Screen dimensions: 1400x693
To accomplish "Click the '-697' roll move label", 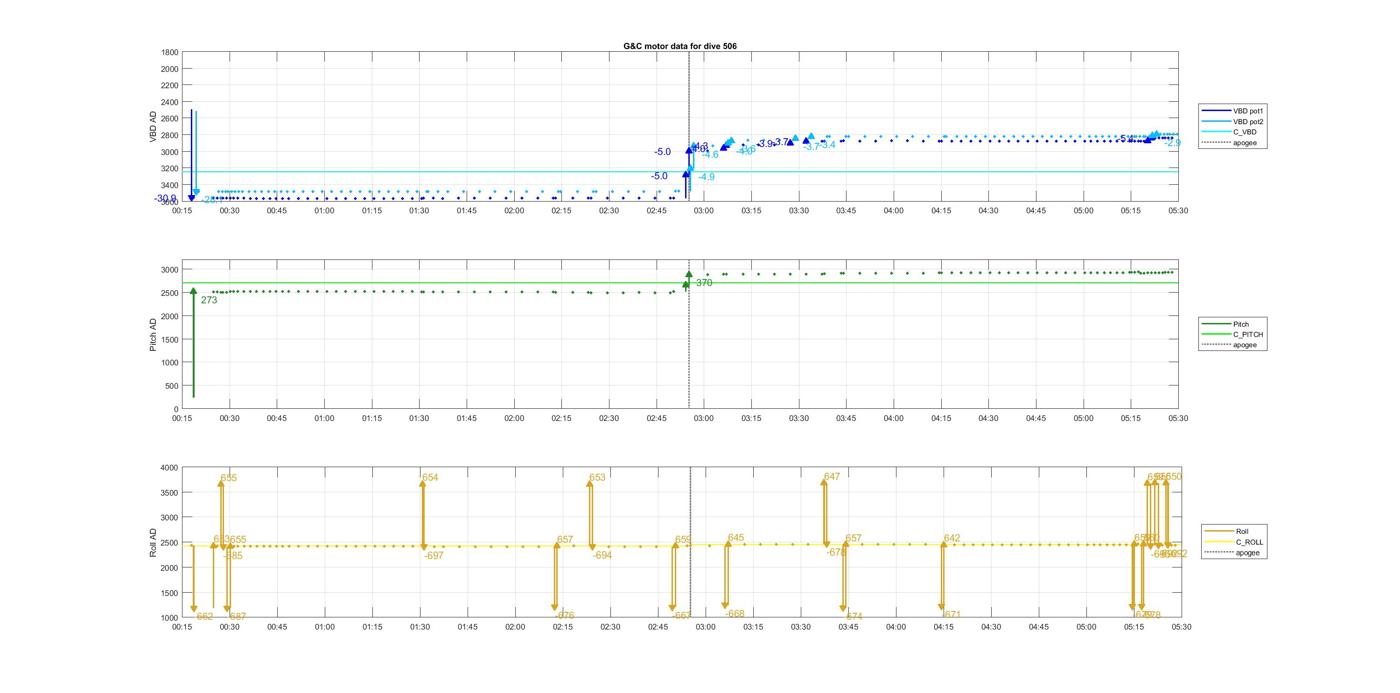I will [434, 556].
